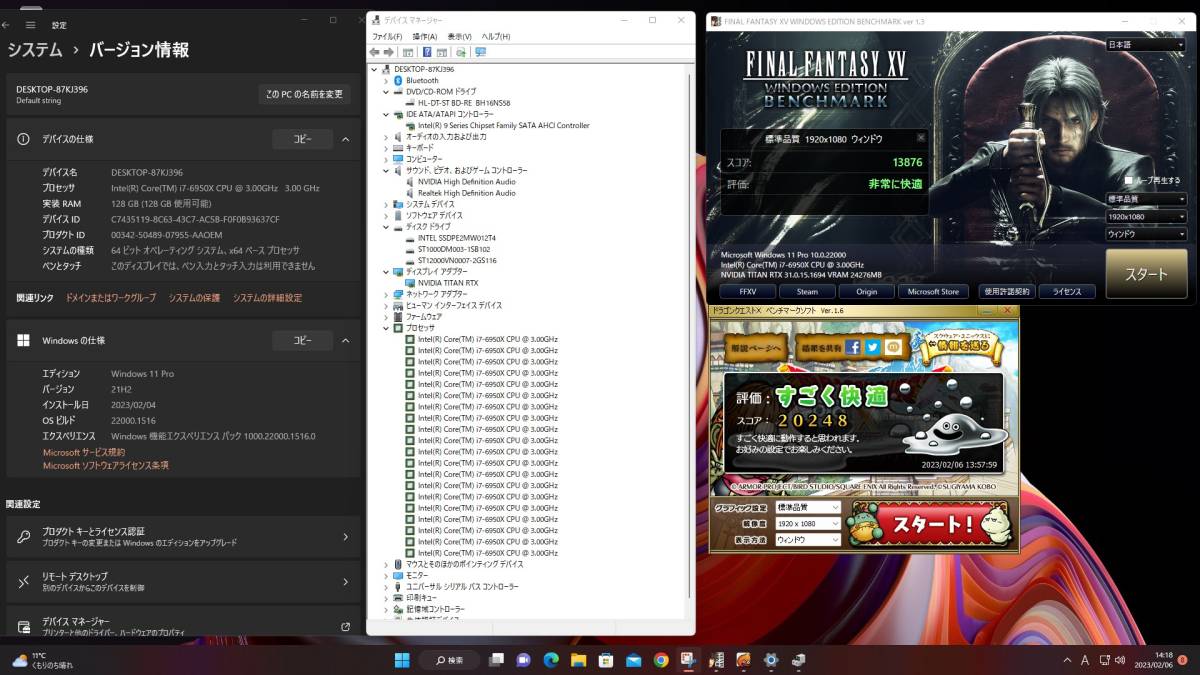Open the 操作(A) menu in Device Manager
Image resolution: width=1200 pixels, height=675 pixels.
(425, 36)
